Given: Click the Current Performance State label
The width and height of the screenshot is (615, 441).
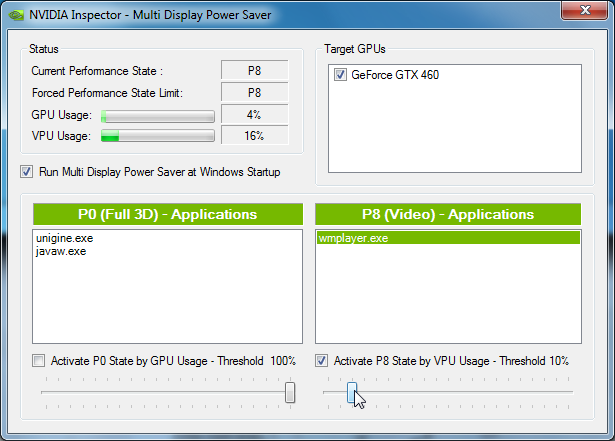Looking at the screenshot, I should (97, 71).
